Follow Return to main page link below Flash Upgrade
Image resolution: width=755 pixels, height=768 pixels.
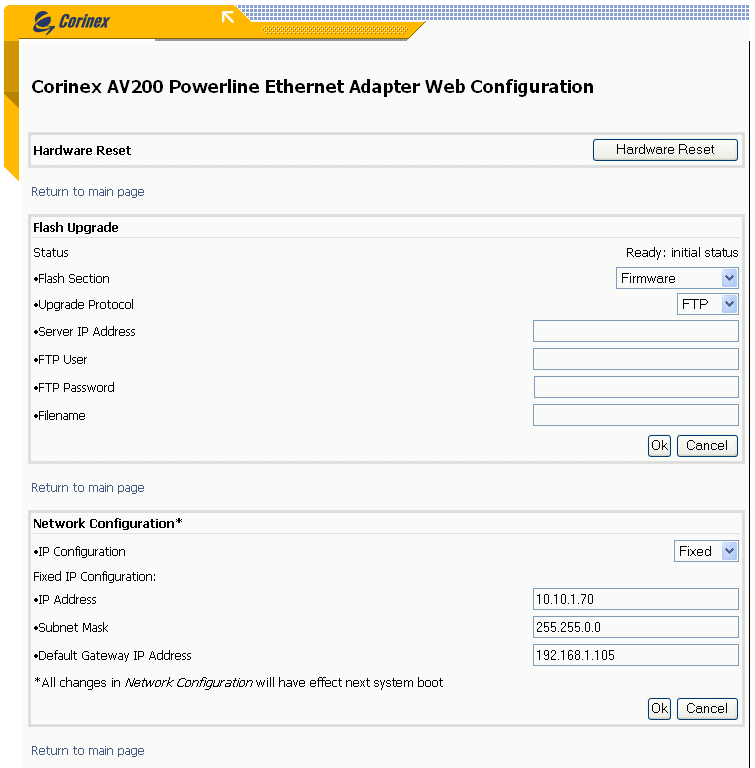(x=88, y=488)
